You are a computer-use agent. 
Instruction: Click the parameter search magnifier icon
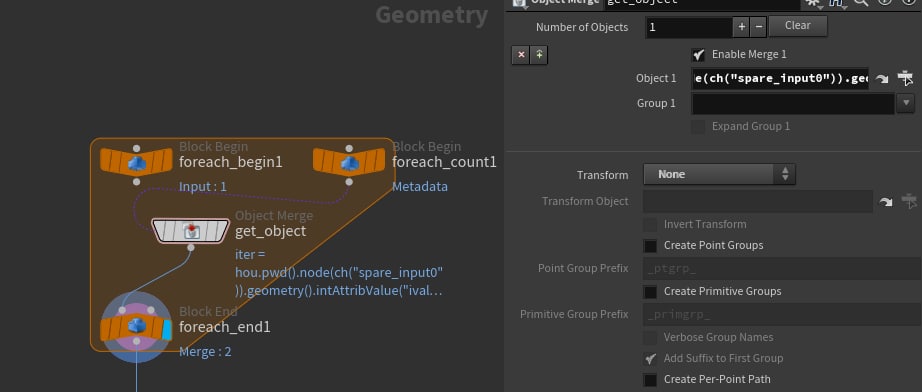[861, 2]
